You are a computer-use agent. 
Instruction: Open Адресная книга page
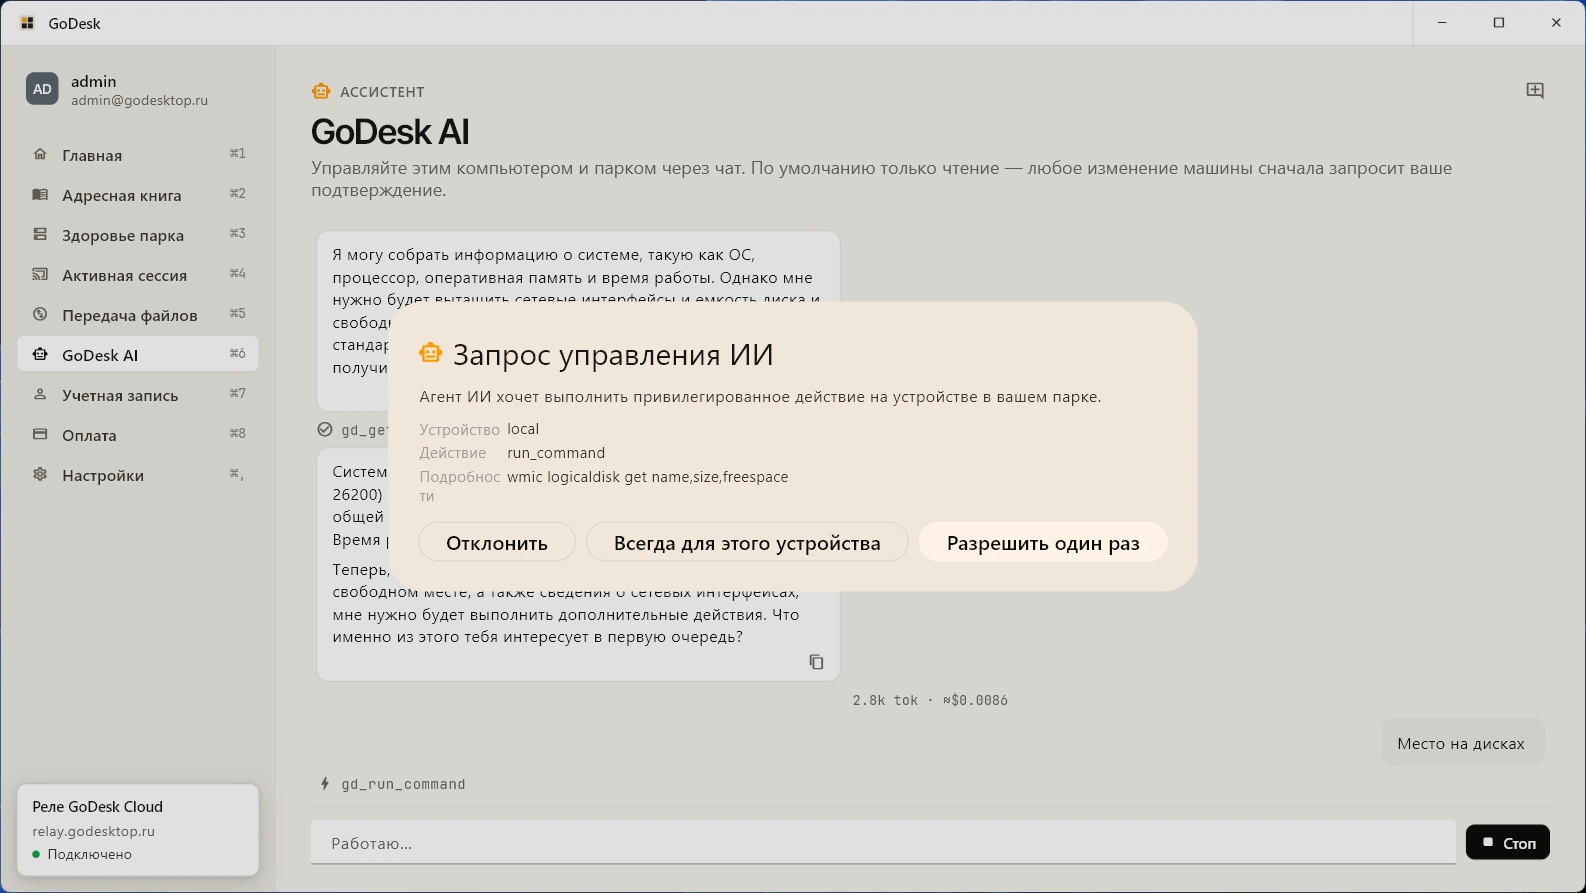point(138,194)
